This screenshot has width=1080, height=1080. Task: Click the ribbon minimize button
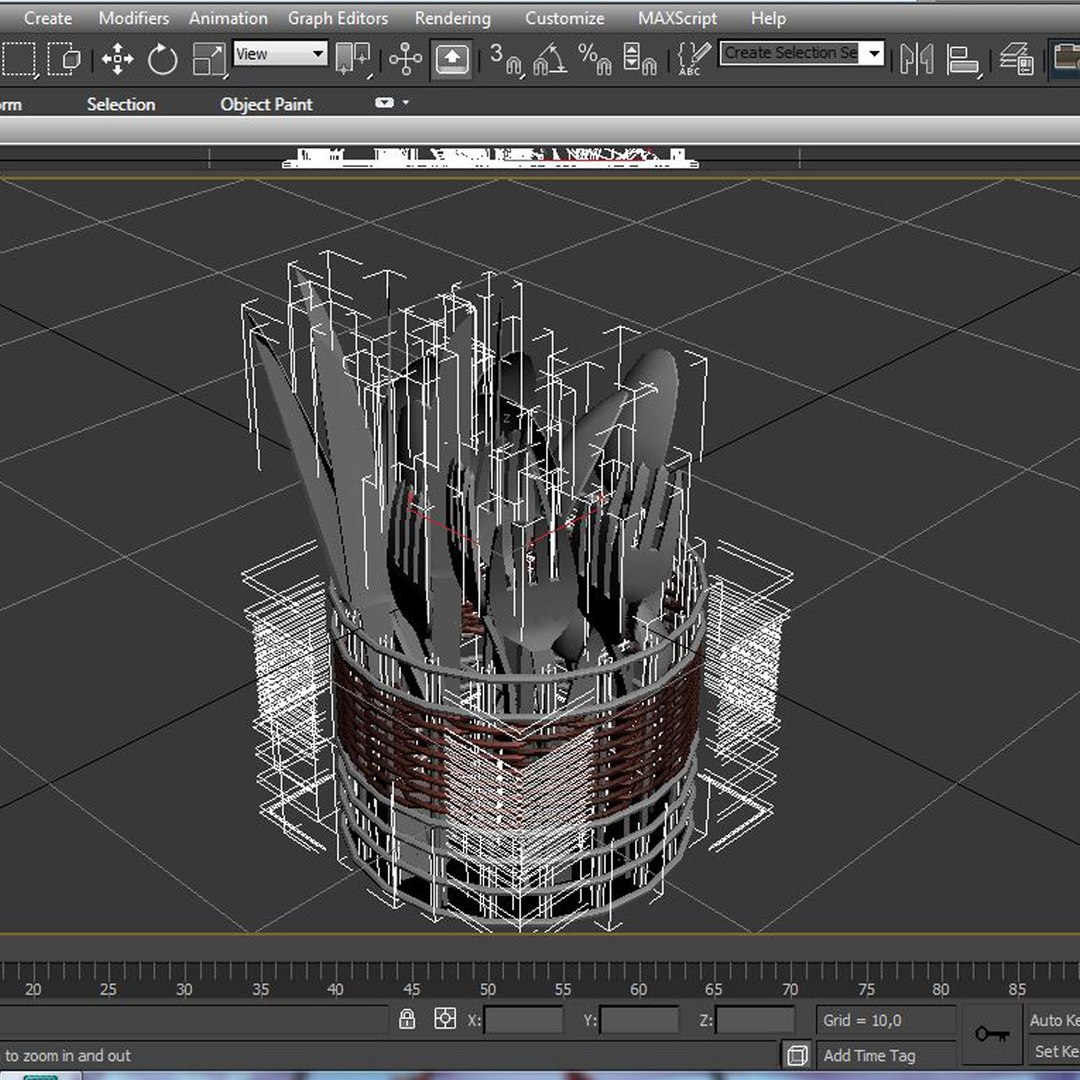pyautogui.click(x=384, y=103)
